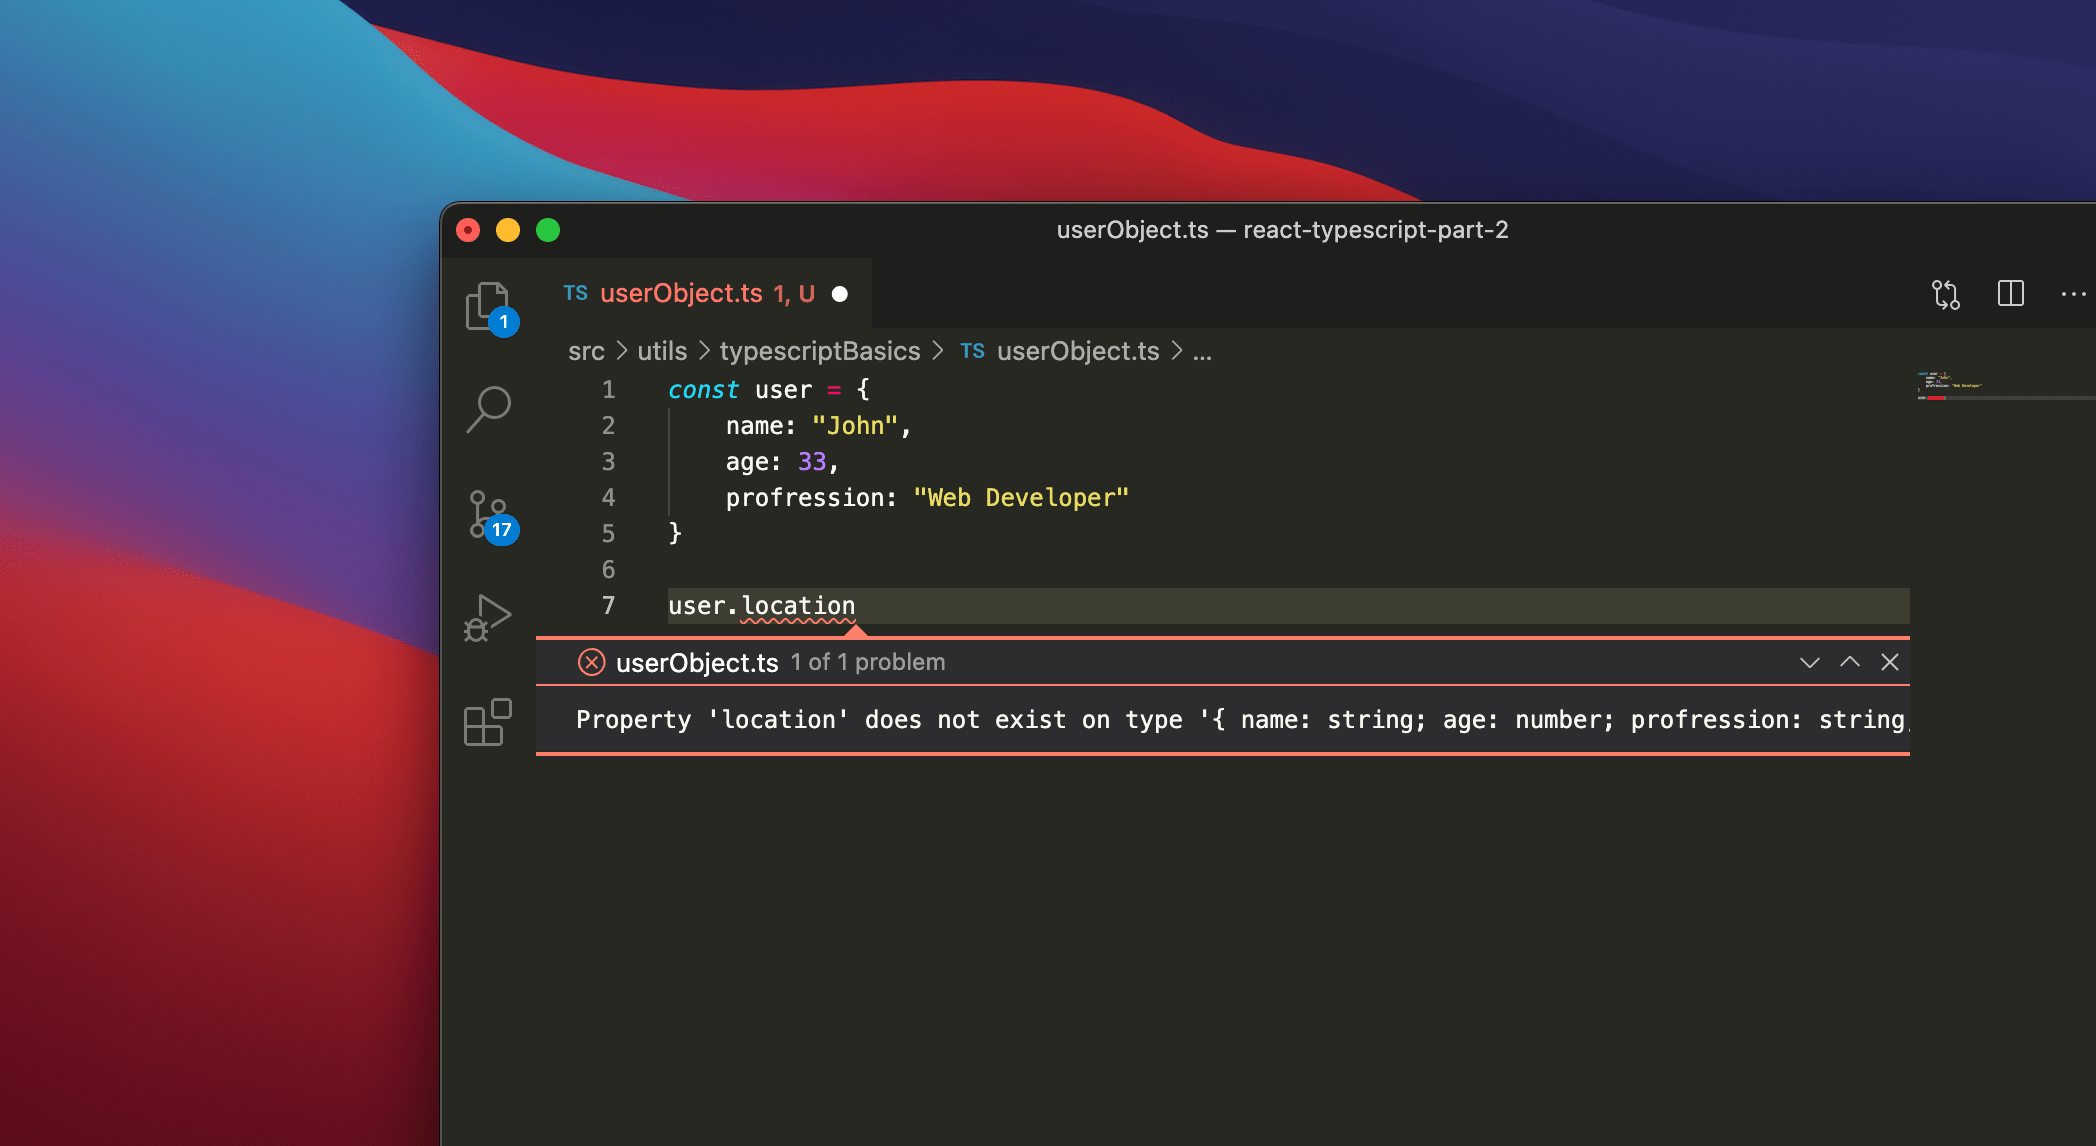Open the Explorer view in activity bar
Viewport: 2096px width, 1146px height.
pos(488,306)
